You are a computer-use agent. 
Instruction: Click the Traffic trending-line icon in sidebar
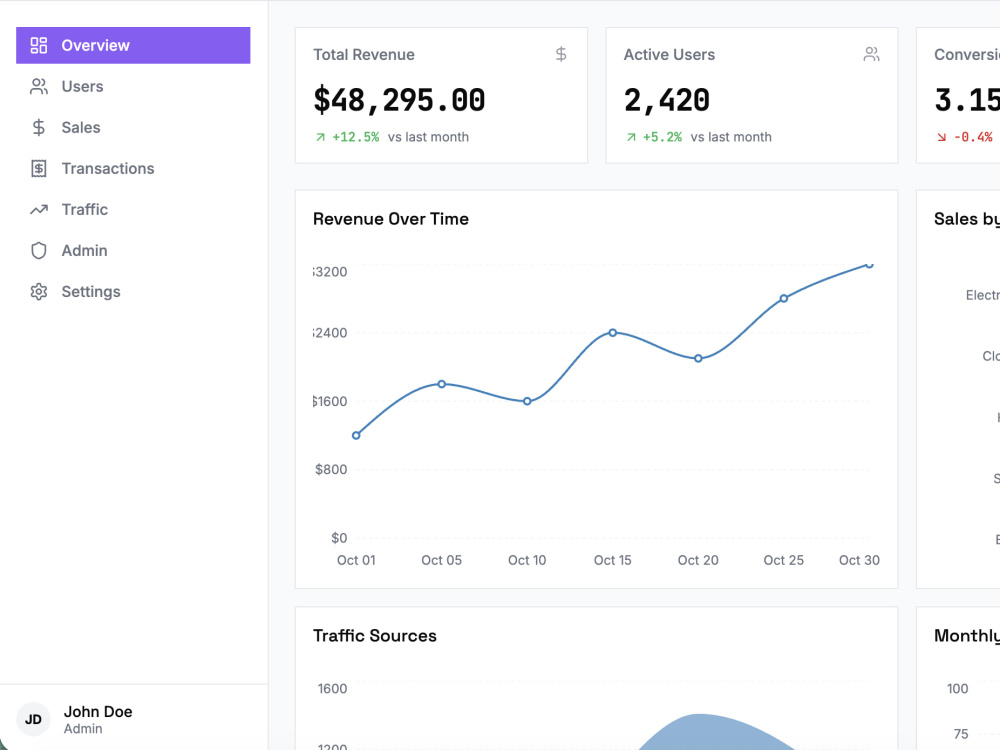pos(39,209)
